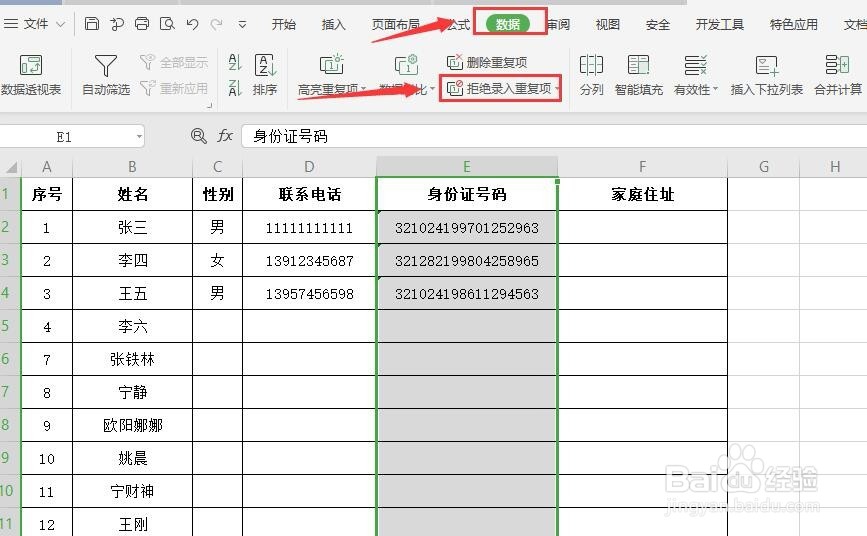Screen dimensions: 867x536
Task: Click the 重新应用 button
Action: [174, 88]
